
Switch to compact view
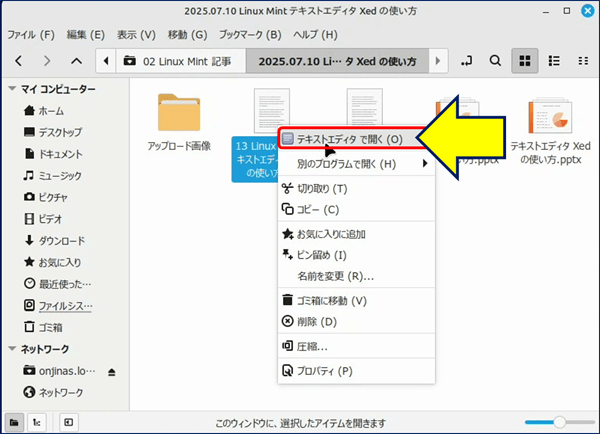coord(583,61)
